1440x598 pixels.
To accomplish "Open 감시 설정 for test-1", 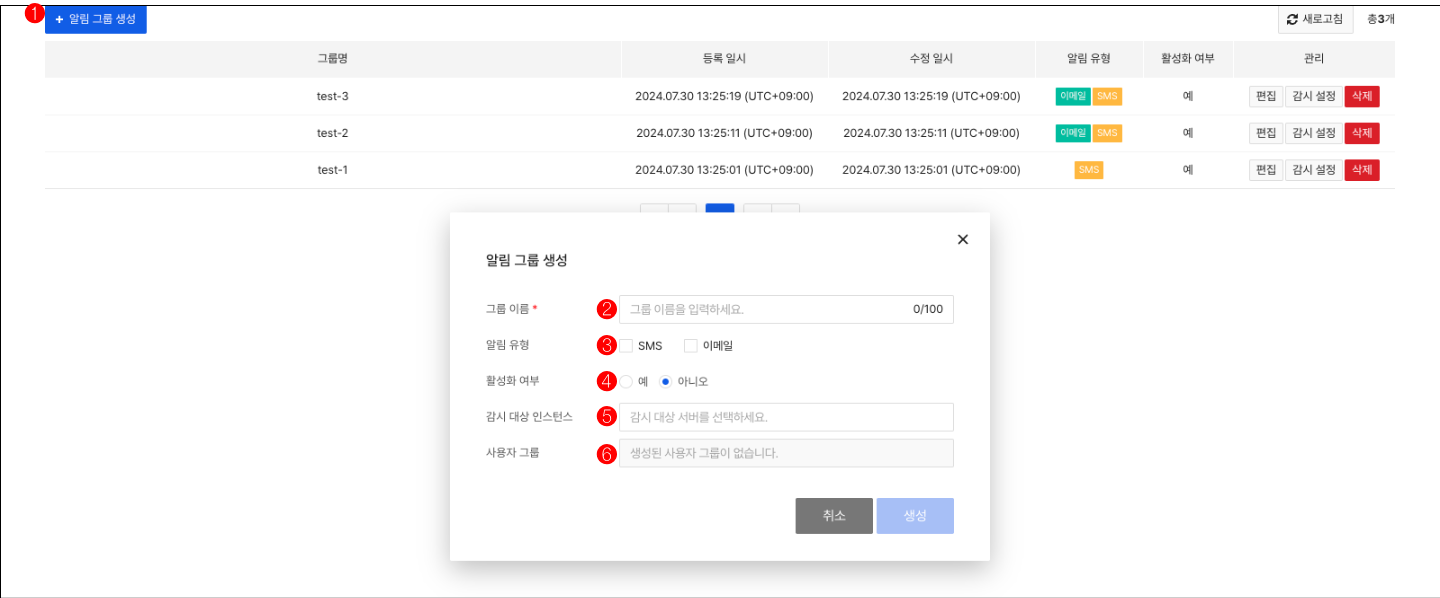I will 1314,170.
